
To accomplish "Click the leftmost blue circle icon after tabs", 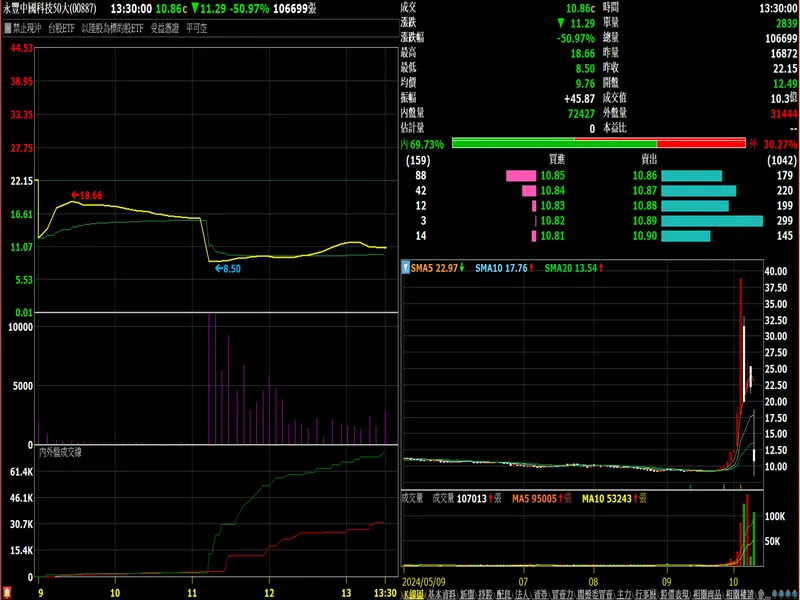I will click(774, 594).
